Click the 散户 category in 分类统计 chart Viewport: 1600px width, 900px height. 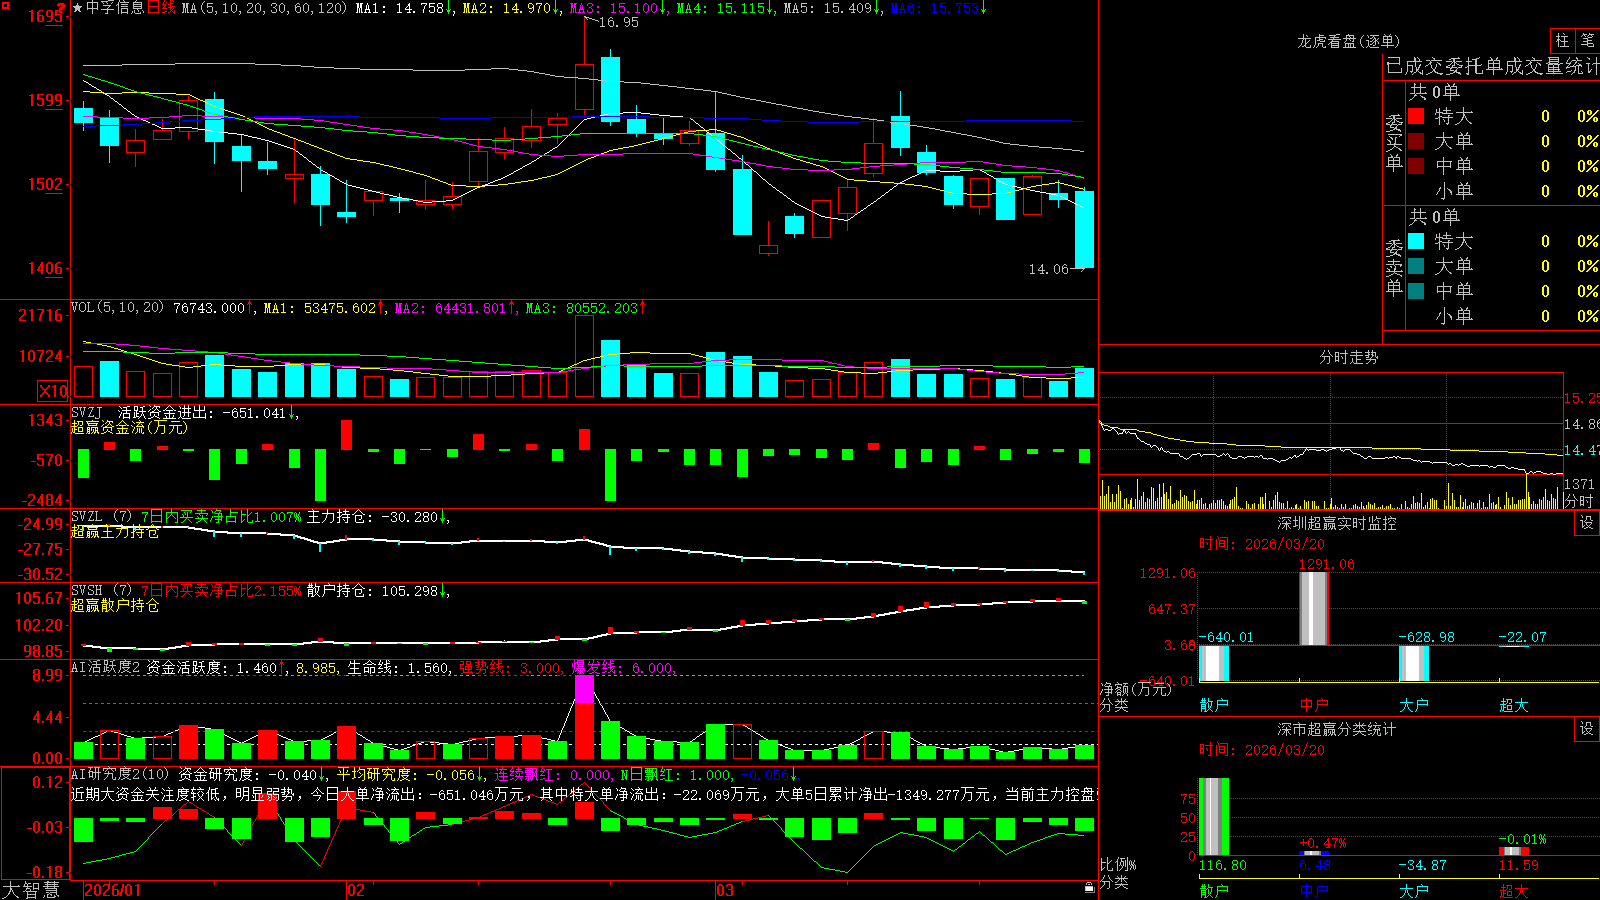coord(1214,890)
